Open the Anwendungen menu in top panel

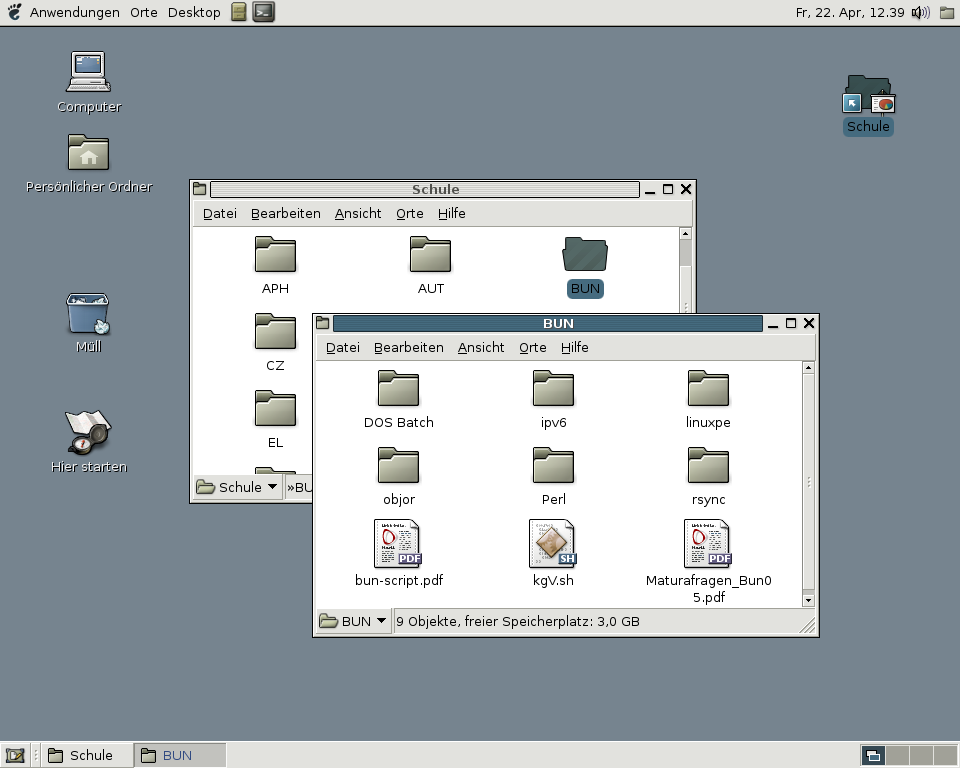(74, 13)
